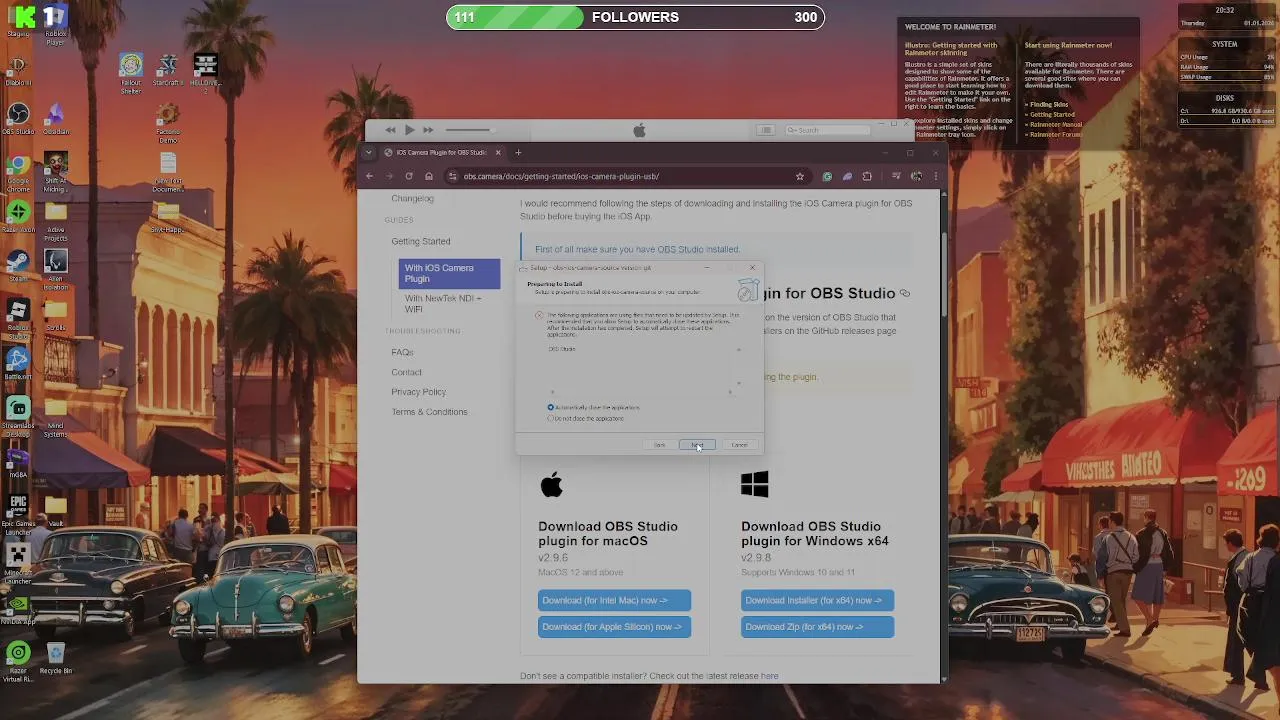Screen dimensions: 1280x720
Task: Open Google Chrome desktop icon
Action: tap(18, 171)
